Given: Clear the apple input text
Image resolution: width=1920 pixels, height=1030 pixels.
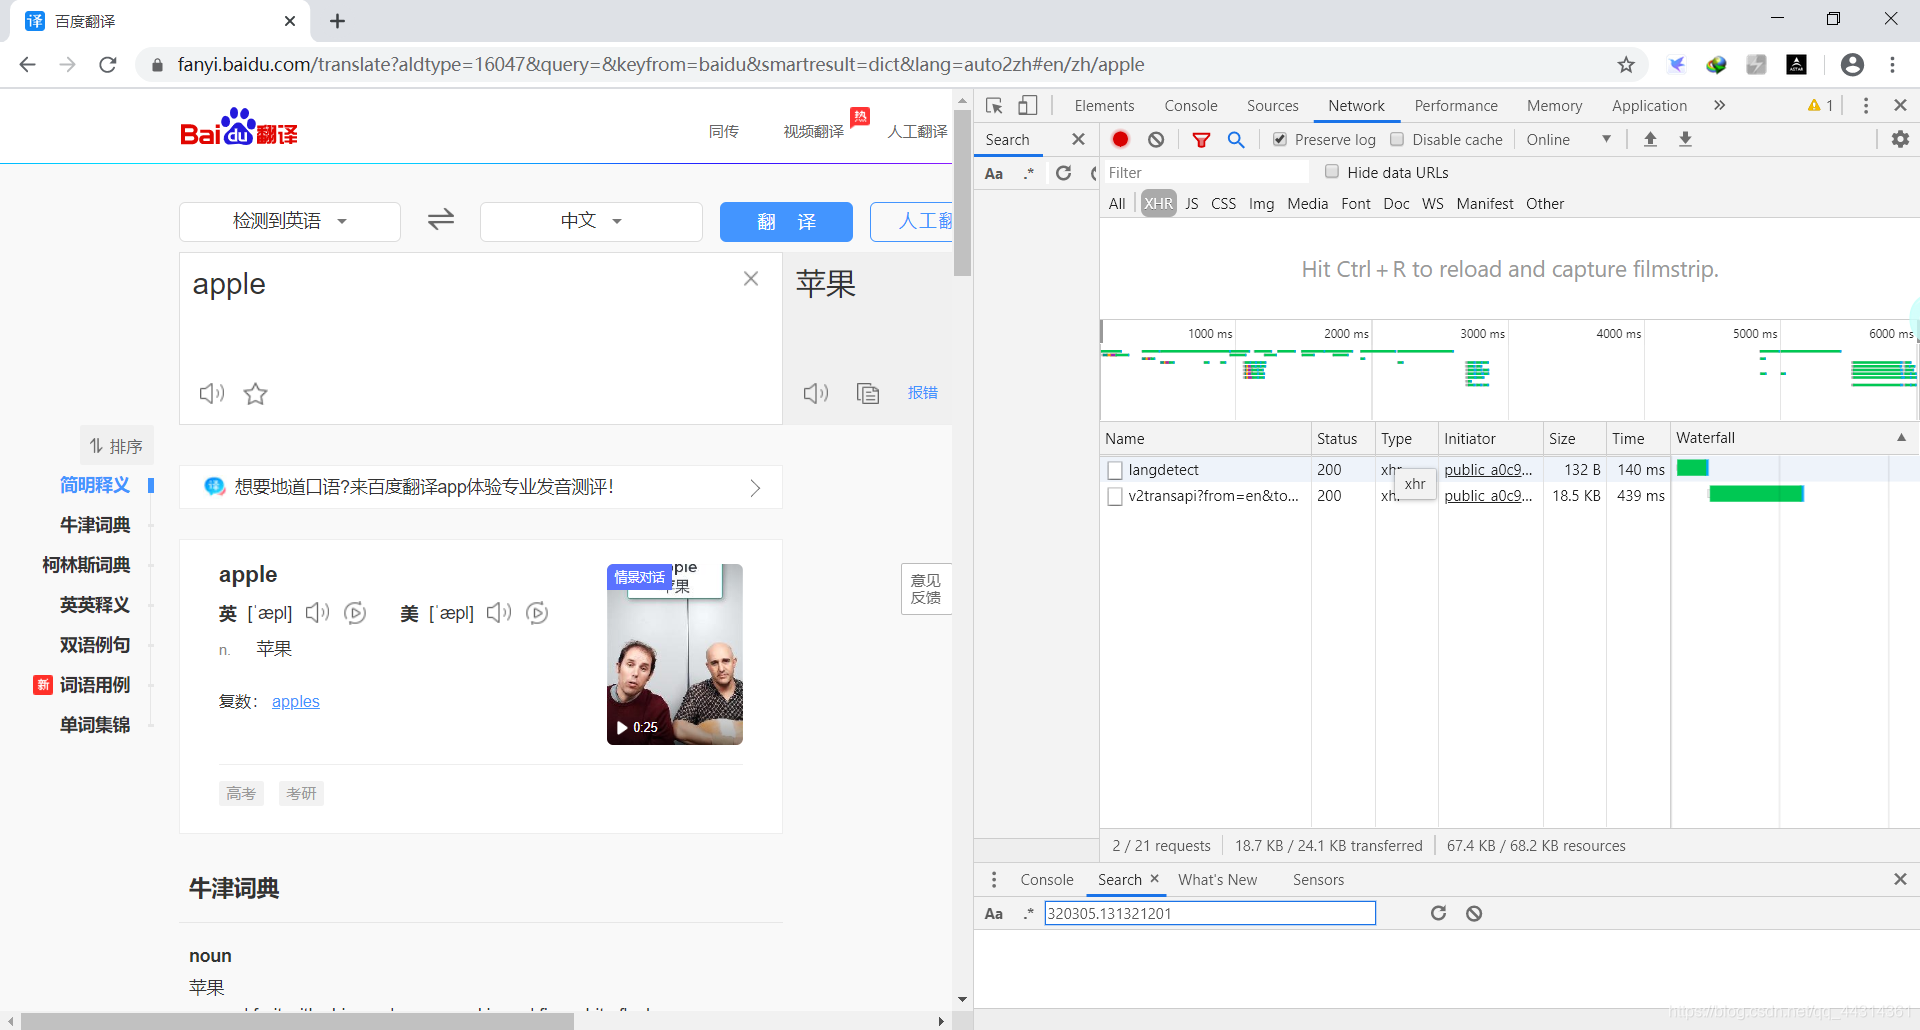Looking at the screenshot, I should pyautogui.click(x=751, y=279).
